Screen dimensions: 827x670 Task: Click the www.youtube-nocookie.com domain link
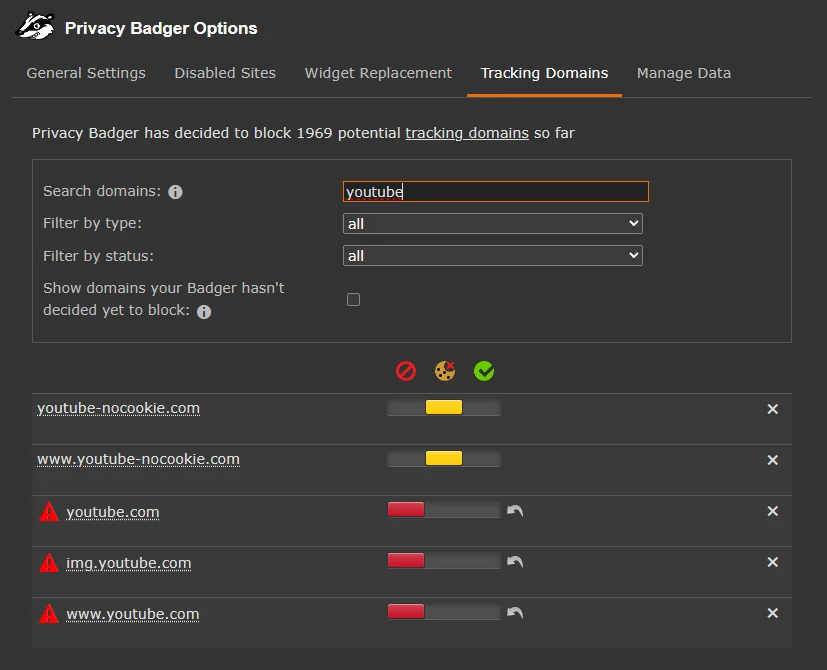(138, 460)
